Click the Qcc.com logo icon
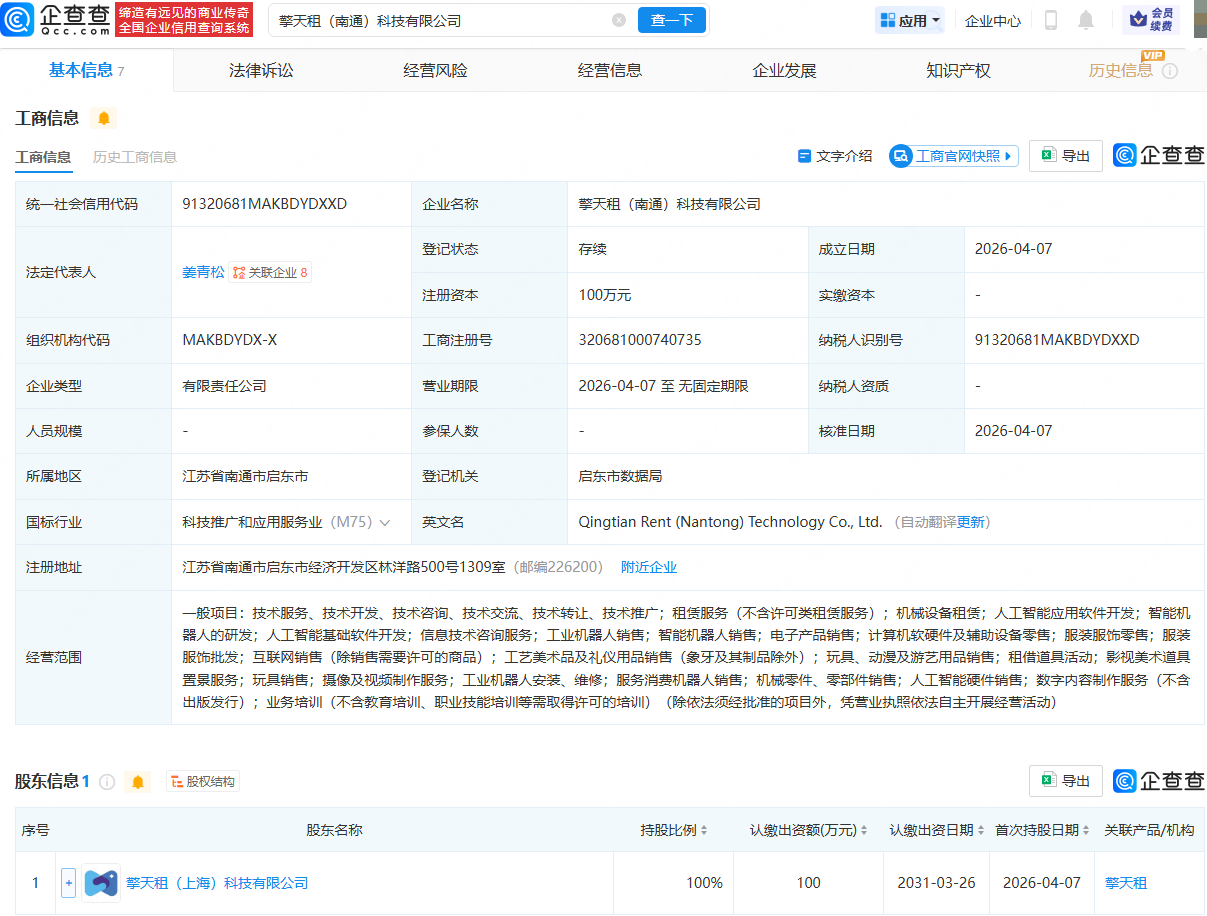Screen dimensions: 1207x916 pyautogui.click(x=20, y=19)
